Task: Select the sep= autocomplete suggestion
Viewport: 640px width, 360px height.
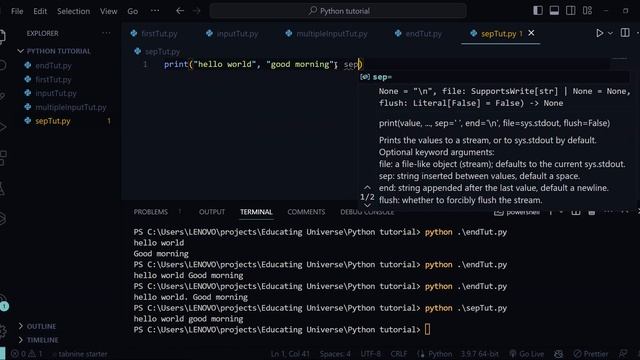Action: click(x=494, y=77)
